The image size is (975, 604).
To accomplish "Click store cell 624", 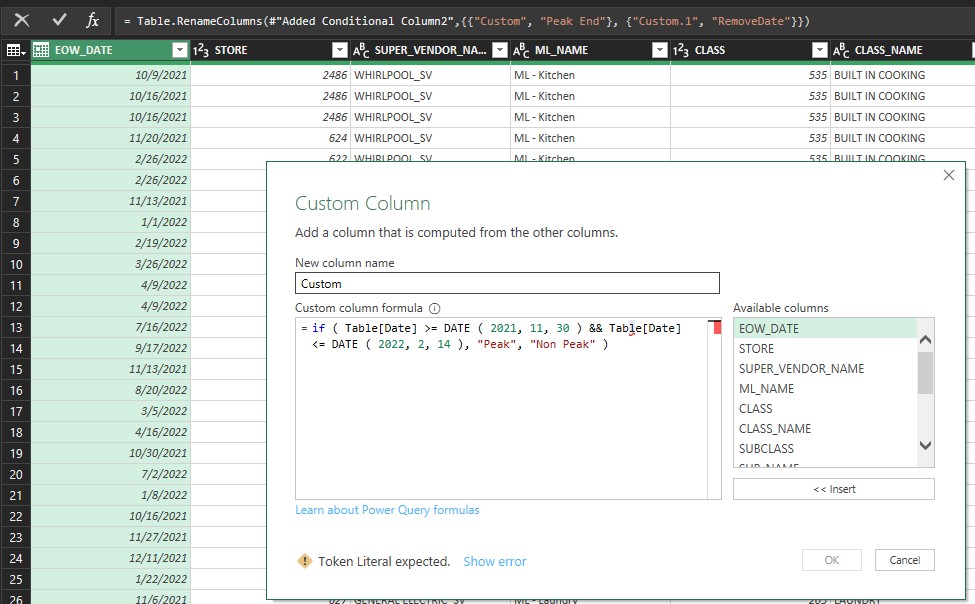I will coord(270,138).
